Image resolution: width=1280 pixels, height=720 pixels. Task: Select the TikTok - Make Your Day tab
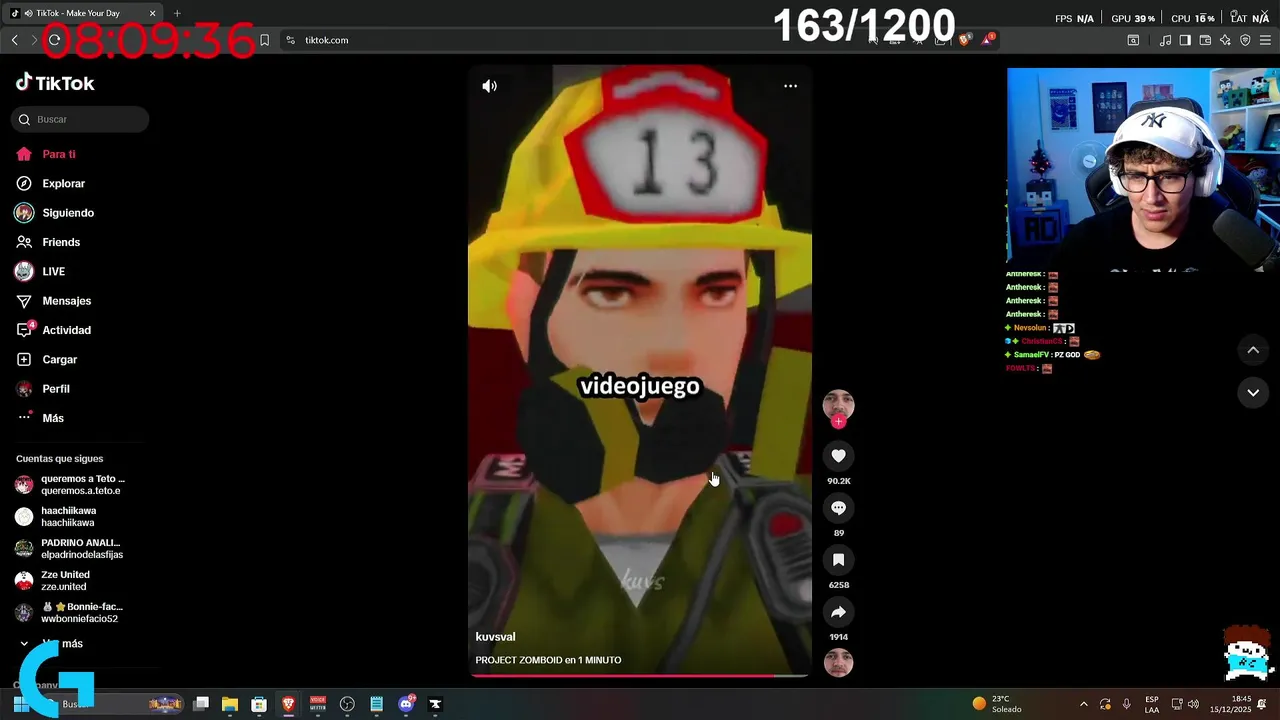[x=83, y=13]
